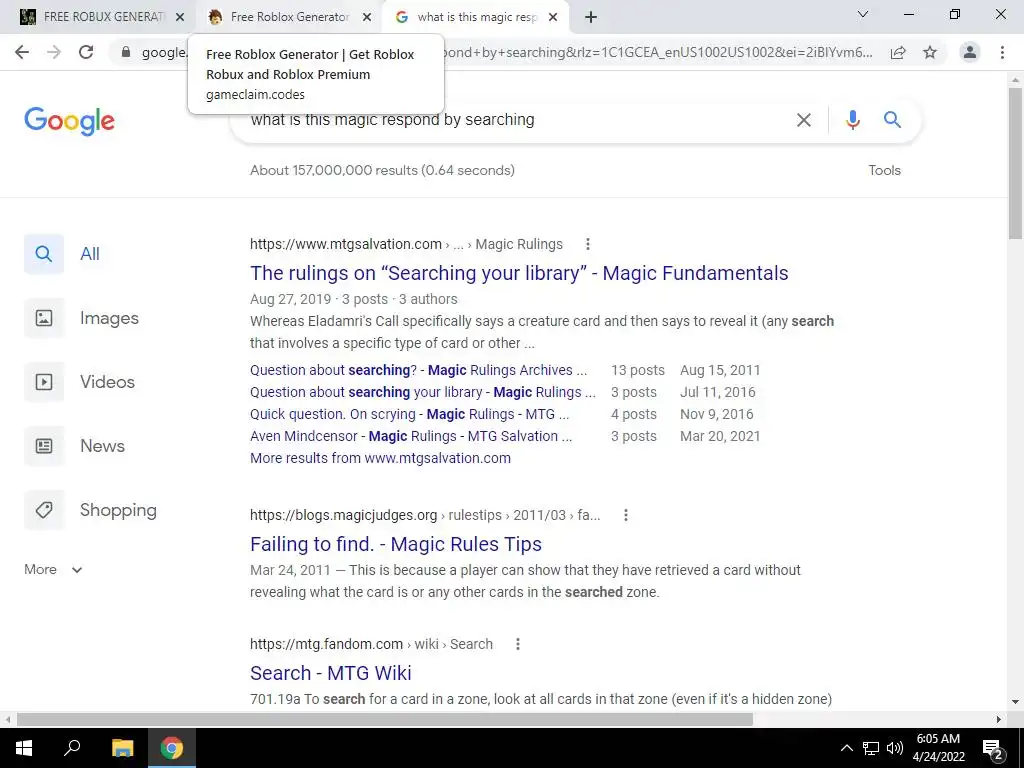Open "More results from www.mtgsalvation.com"

(x=380, y=458)
